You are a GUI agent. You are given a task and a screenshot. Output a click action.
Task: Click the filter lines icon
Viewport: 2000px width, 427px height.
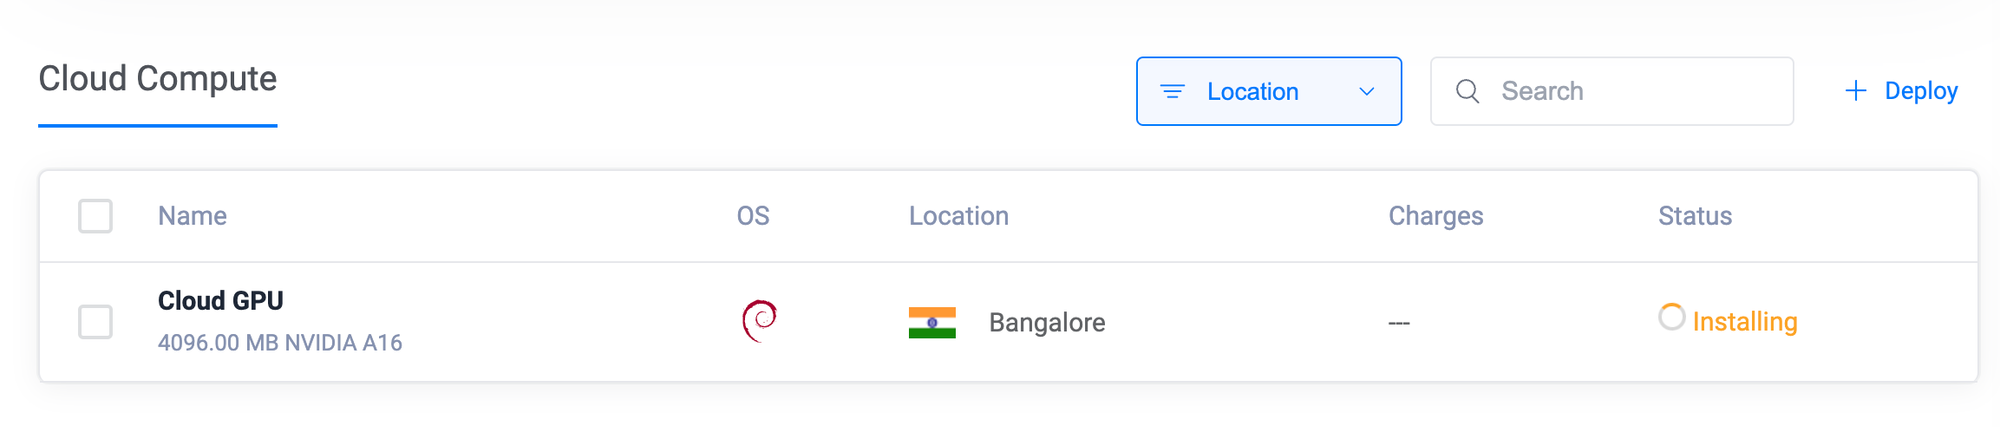tap(1172, 92)
